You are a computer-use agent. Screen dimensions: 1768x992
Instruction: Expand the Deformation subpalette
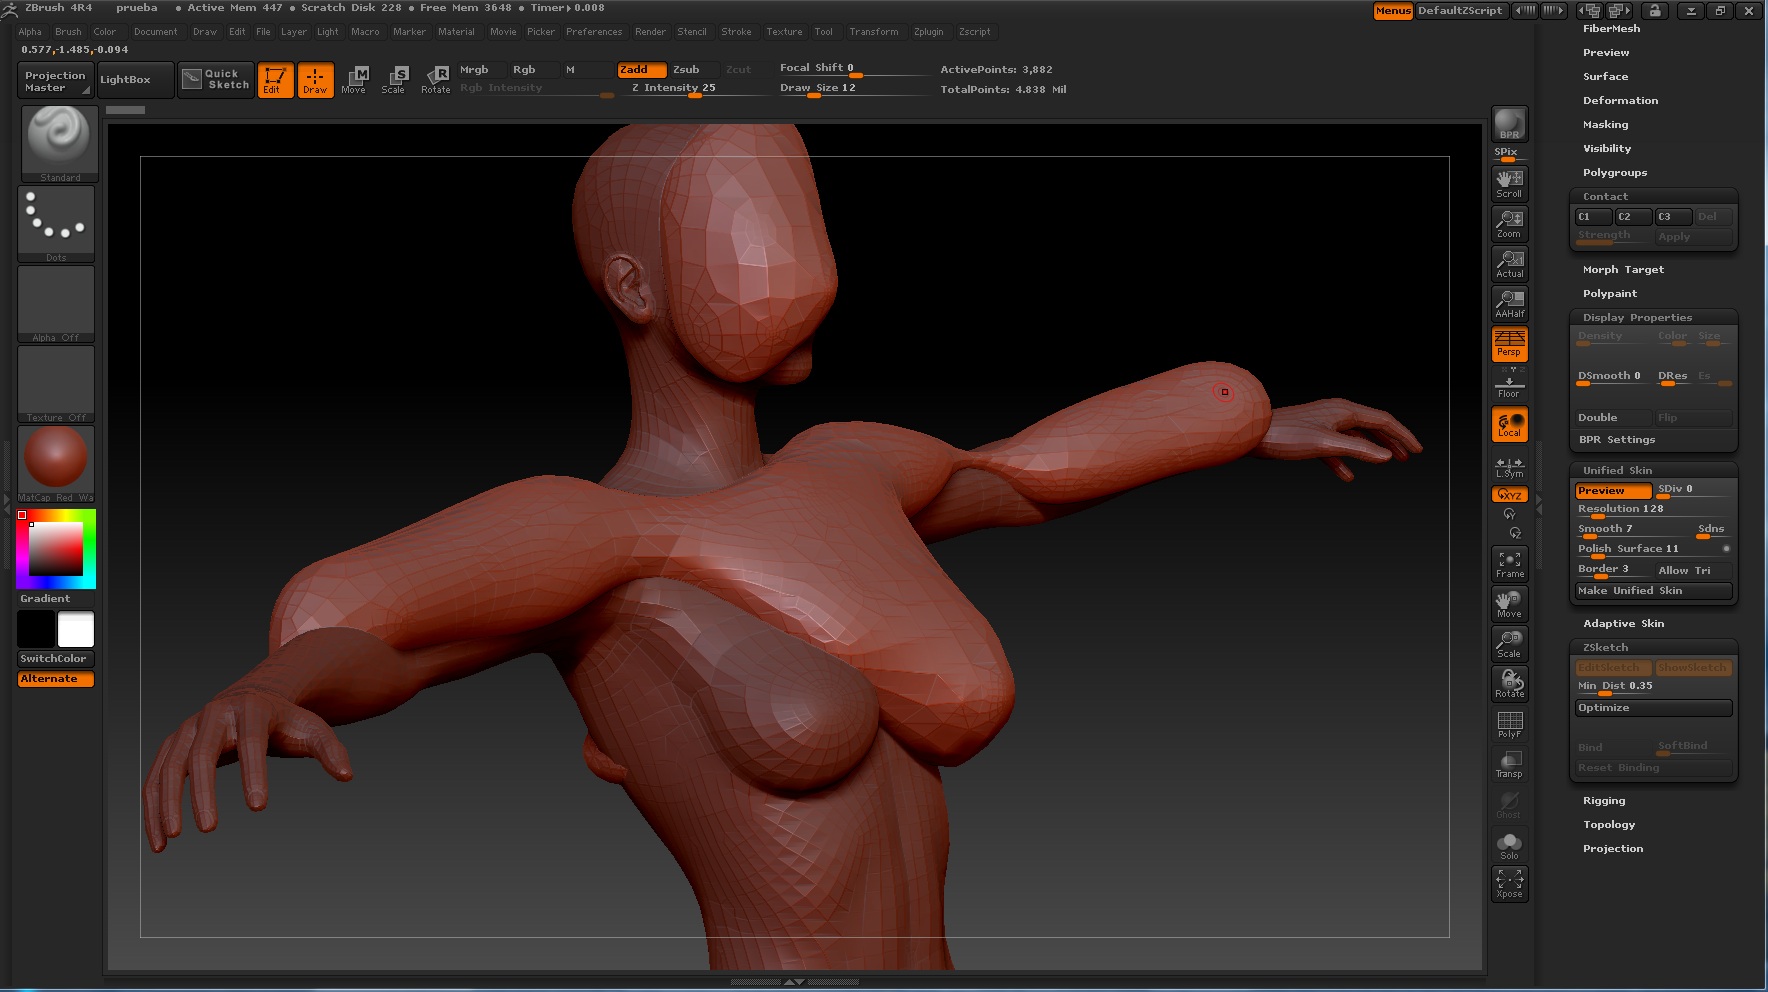(1620, 101)
